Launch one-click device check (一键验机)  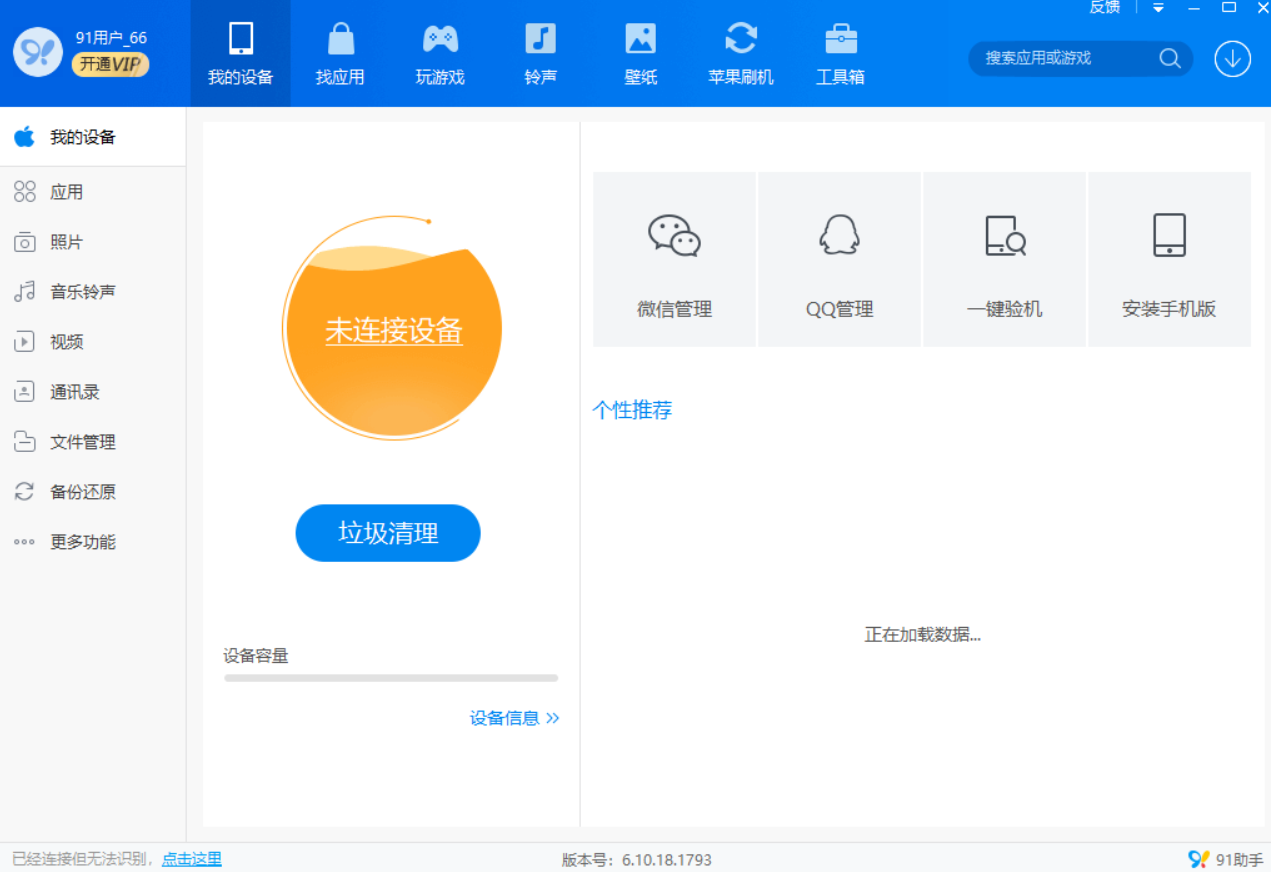[x=1004, y=260]
